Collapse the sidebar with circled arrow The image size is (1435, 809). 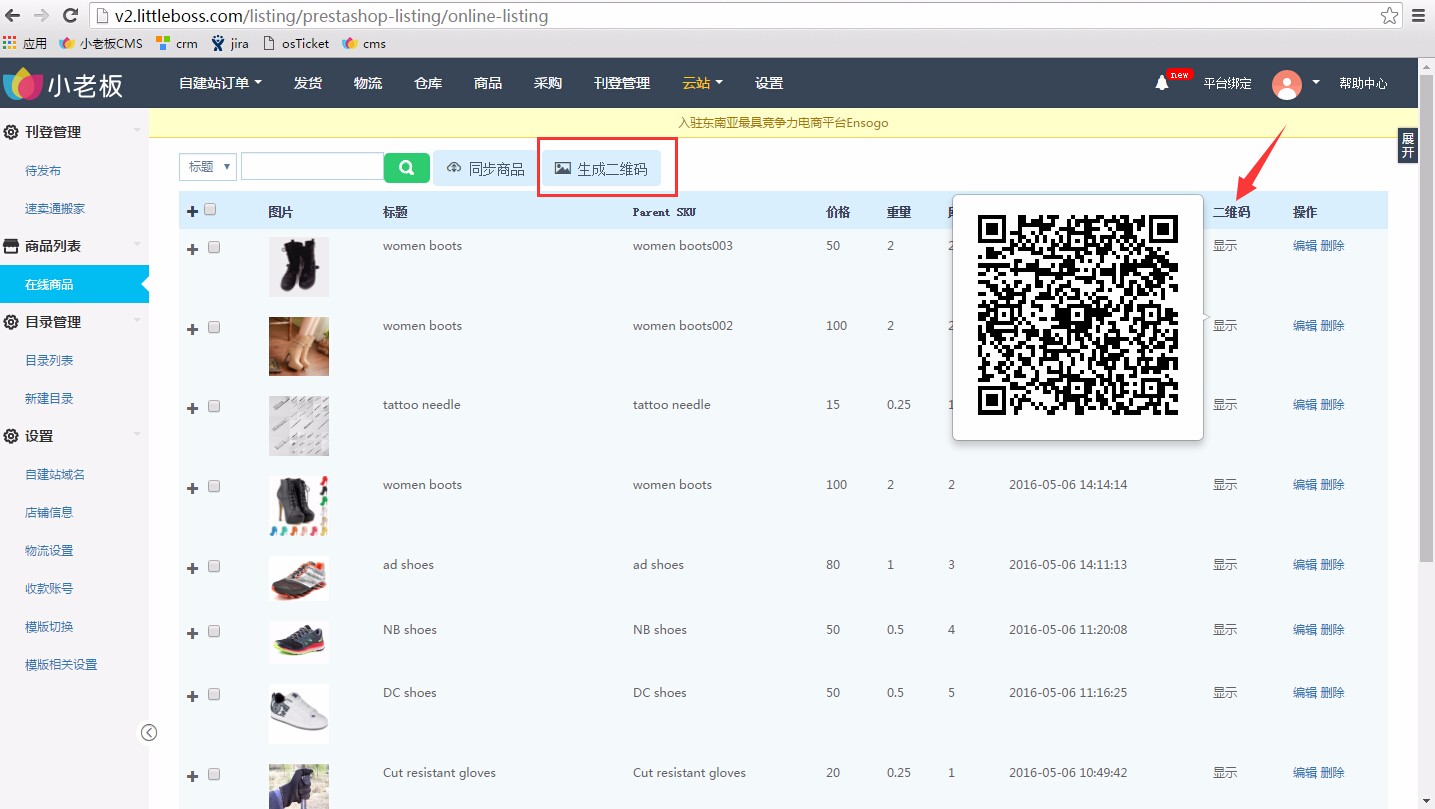149,732
